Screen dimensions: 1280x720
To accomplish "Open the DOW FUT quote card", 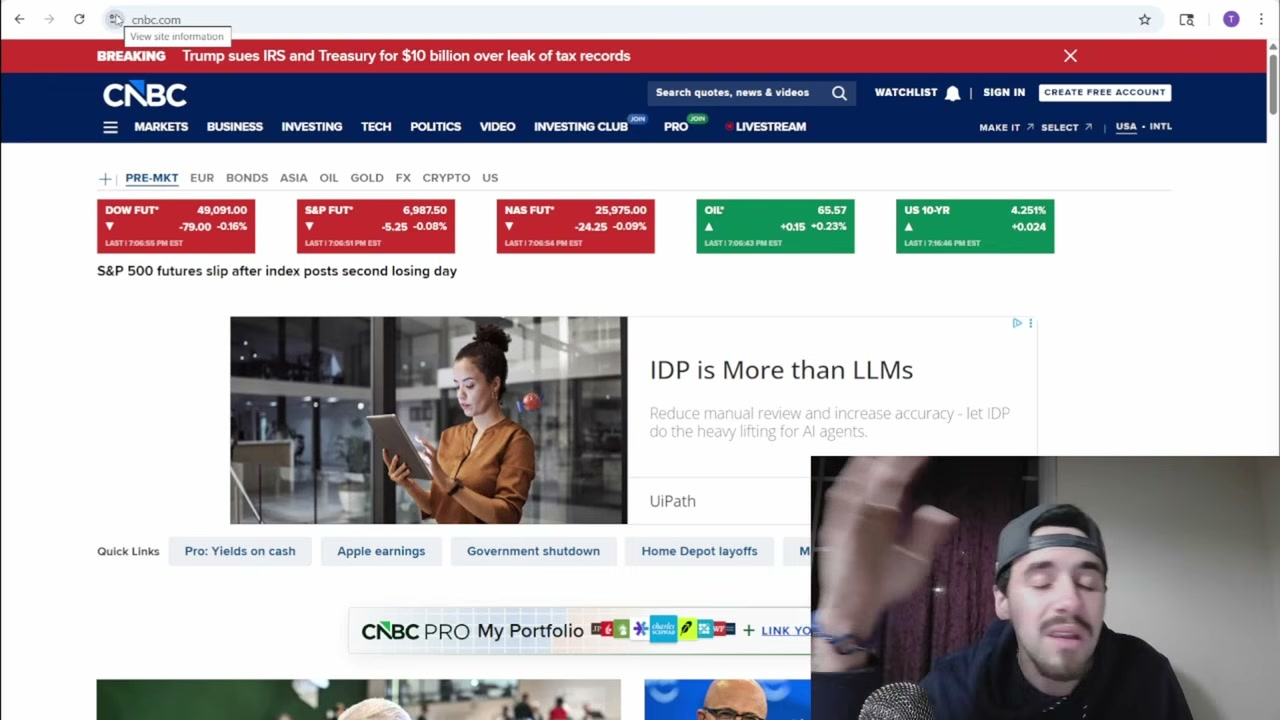I will (176, 226).
